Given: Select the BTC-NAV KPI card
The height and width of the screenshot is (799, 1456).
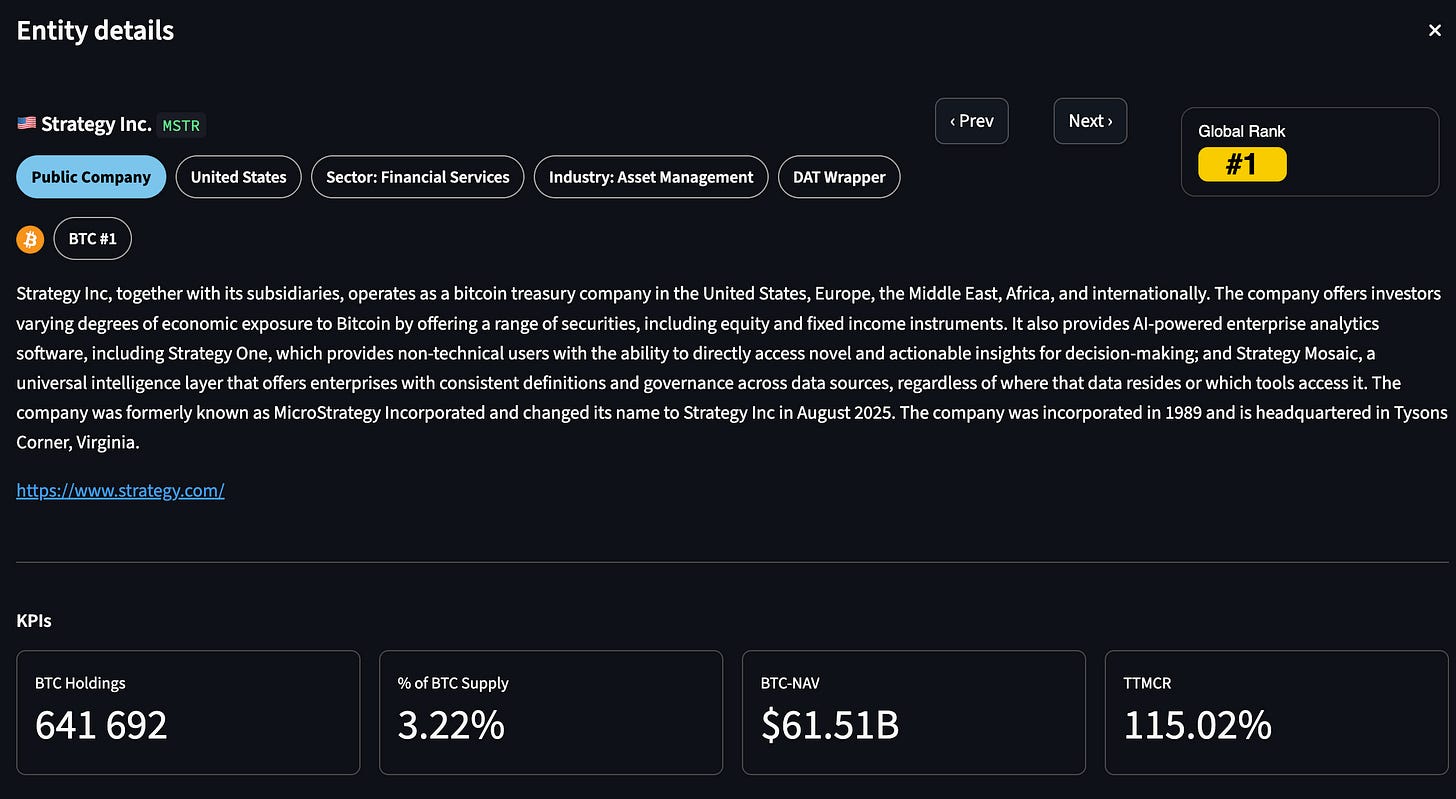Looking at the screenshot, I should tap(913, 712).
